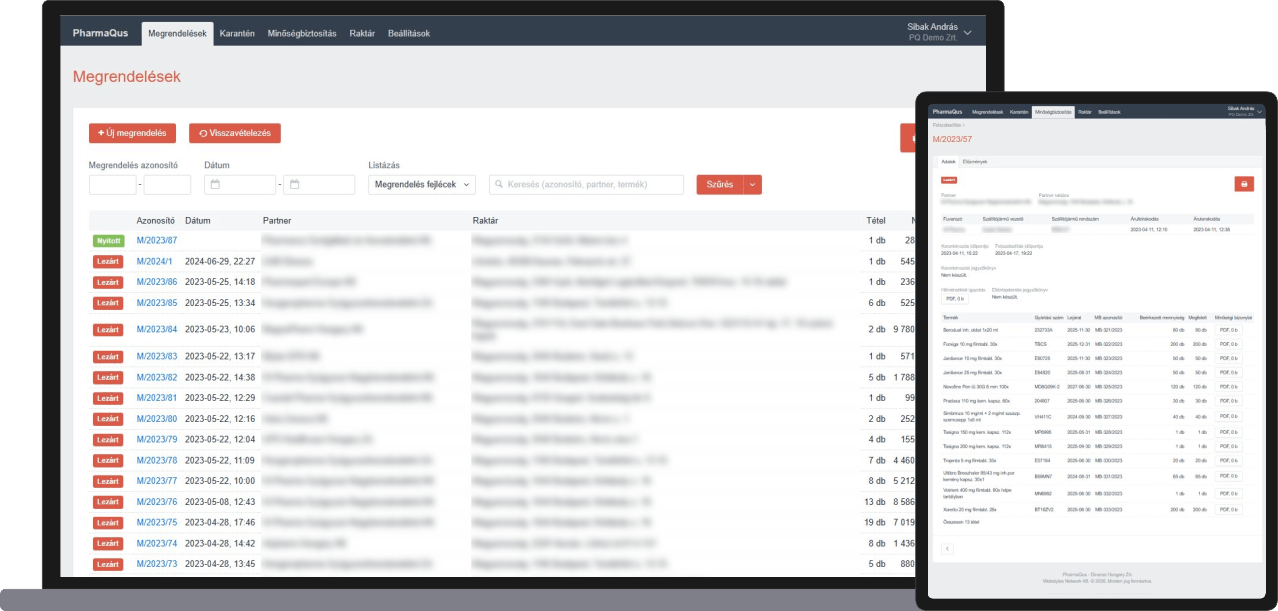Click the end date input under Dátum
This screenshot has height=611, width=1278.
319,185
